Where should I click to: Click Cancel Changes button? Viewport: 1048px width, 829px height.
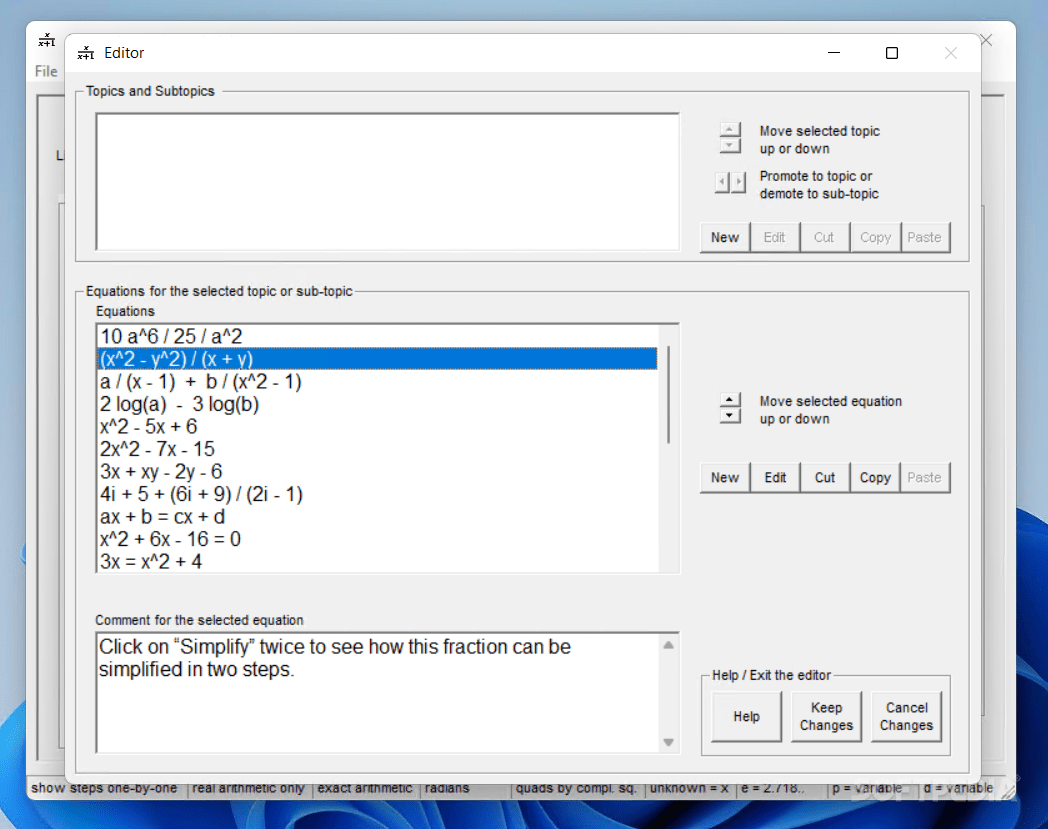pos(906,717)
